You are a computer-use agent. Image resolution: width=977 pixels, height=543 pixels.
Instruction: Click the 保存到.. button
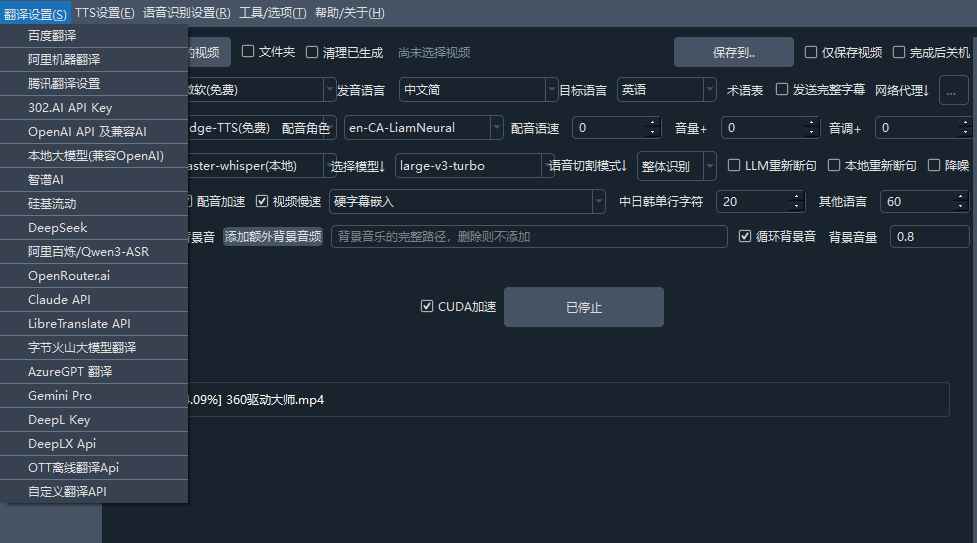point(733,53)
